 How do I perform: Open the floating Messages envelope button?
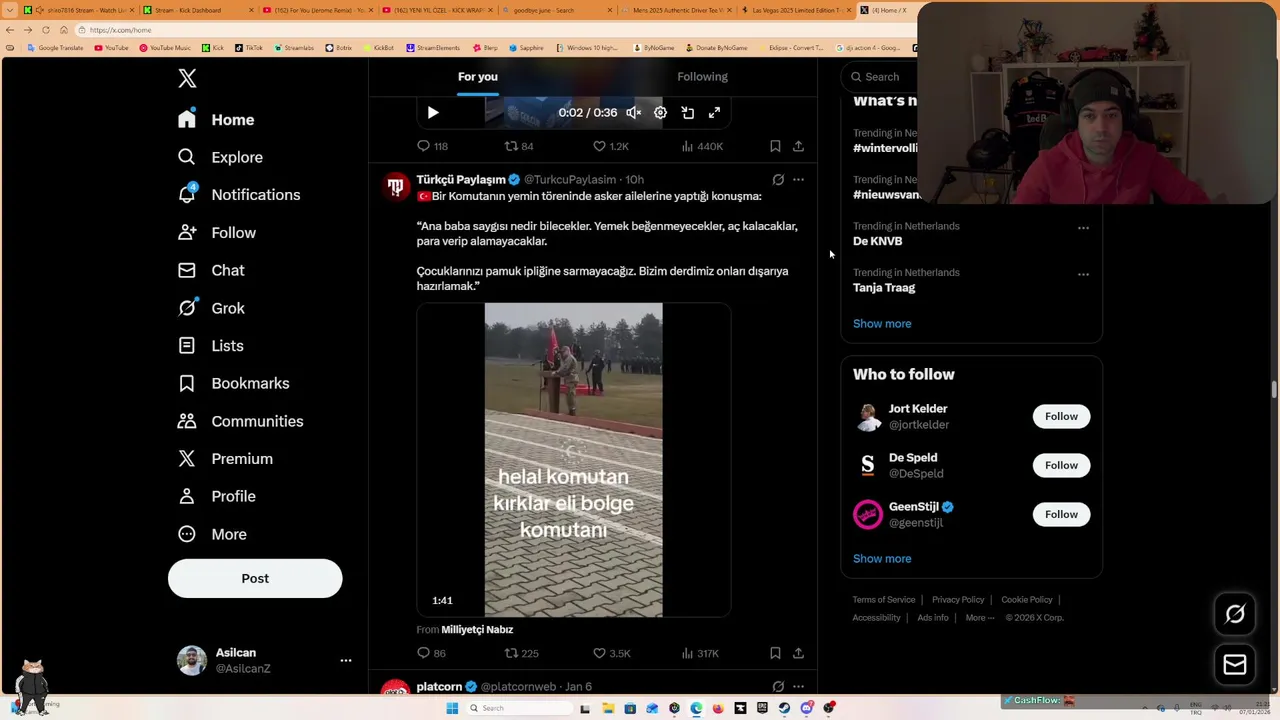click(x=1235, y=665)
